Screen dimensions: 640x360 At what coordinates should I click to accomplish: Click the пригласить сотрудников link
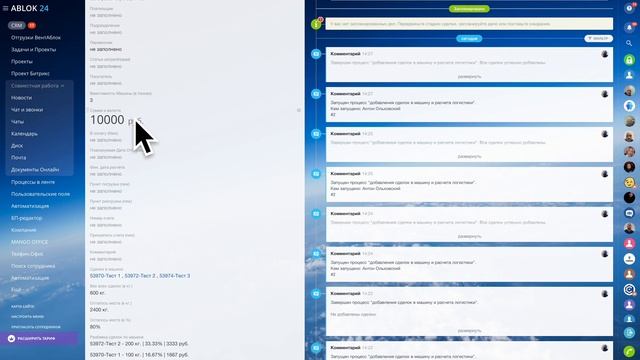pyautogui.click(x=36, y=327)
